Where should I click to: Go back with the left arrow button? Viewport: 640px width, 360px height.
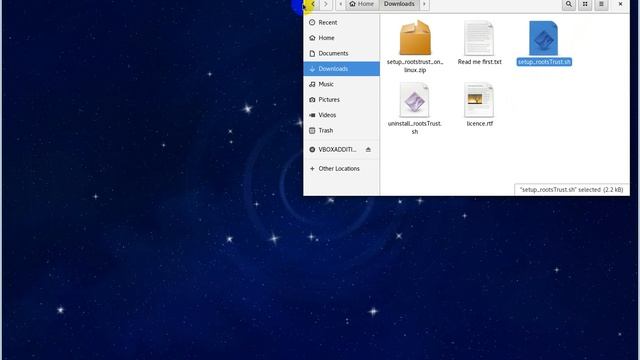click(x=313, y=4)
